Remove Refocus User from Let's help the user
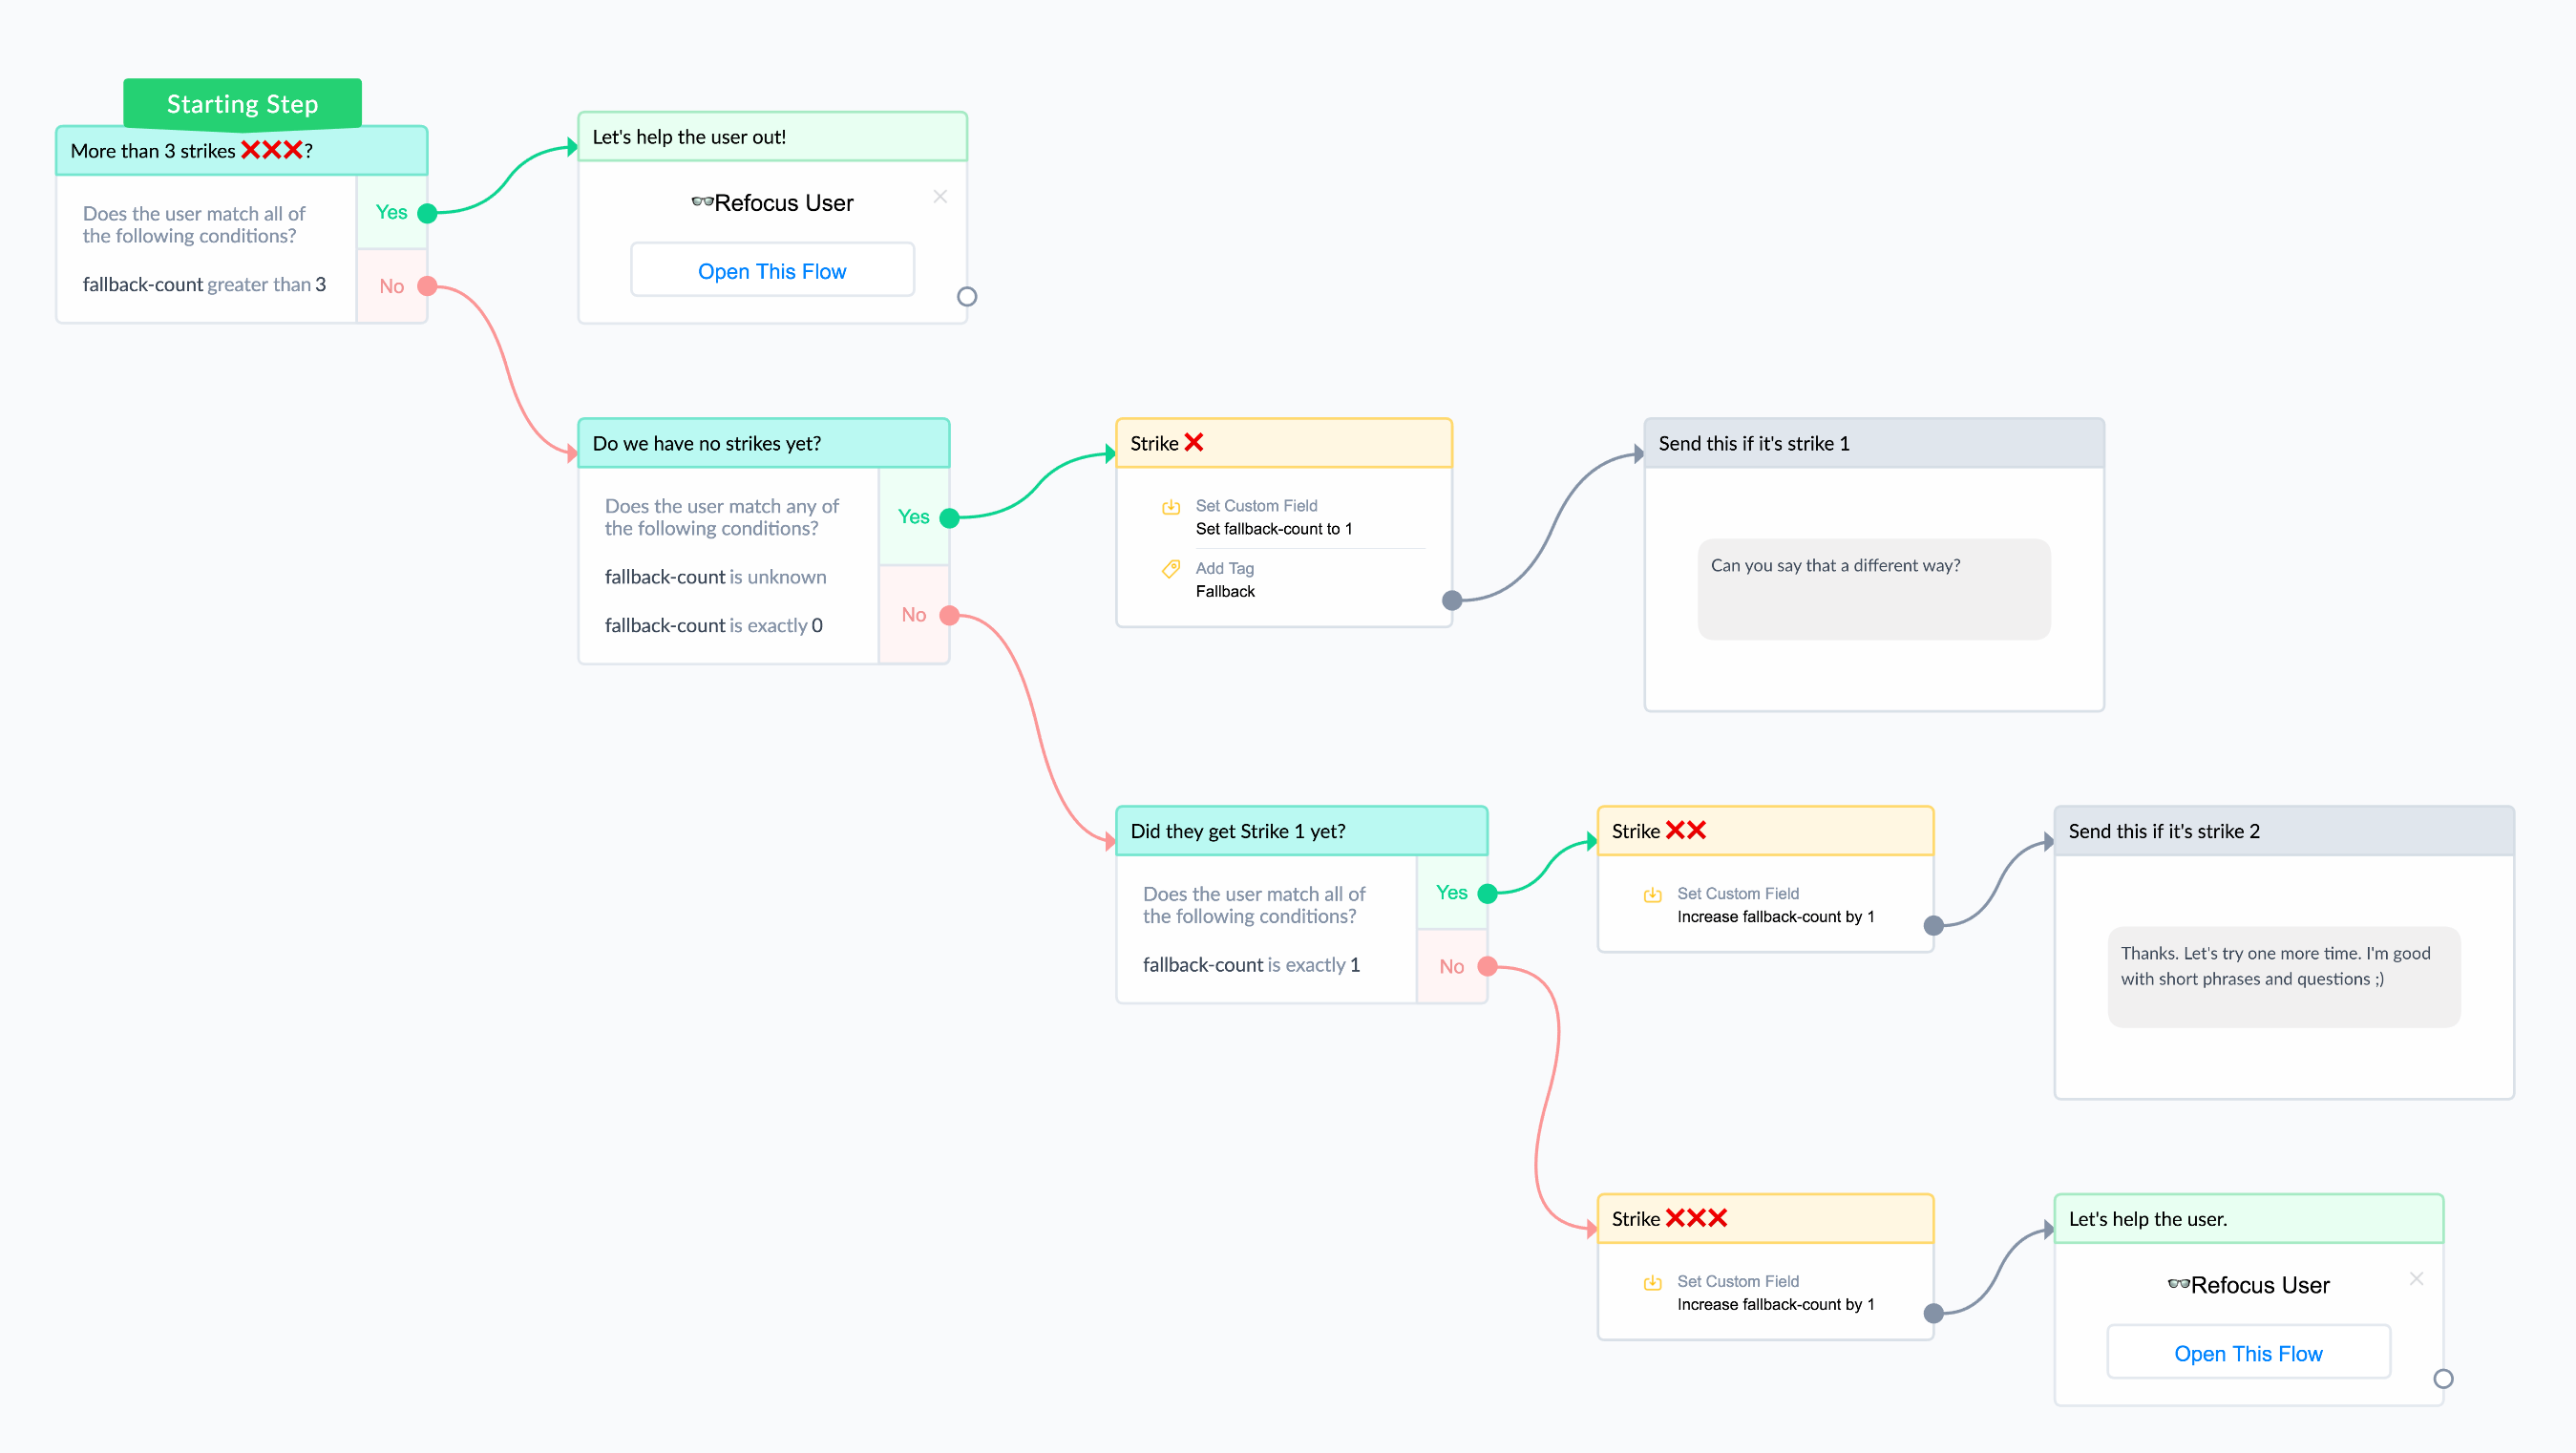Screen dimensions: 2576x1453 pos(2416,1279)
